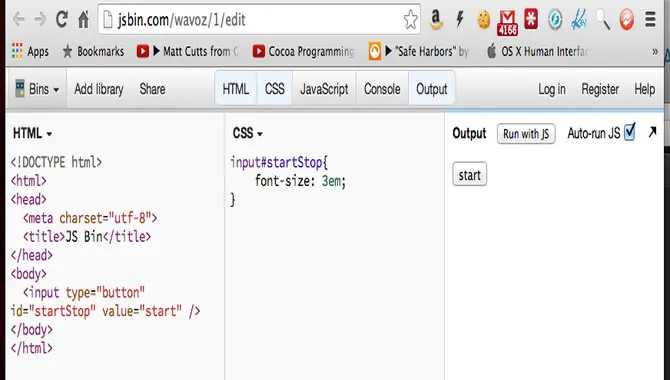Click the "<meta charset" code line
This screenshot has height=380, width=670.
(90, 218)
